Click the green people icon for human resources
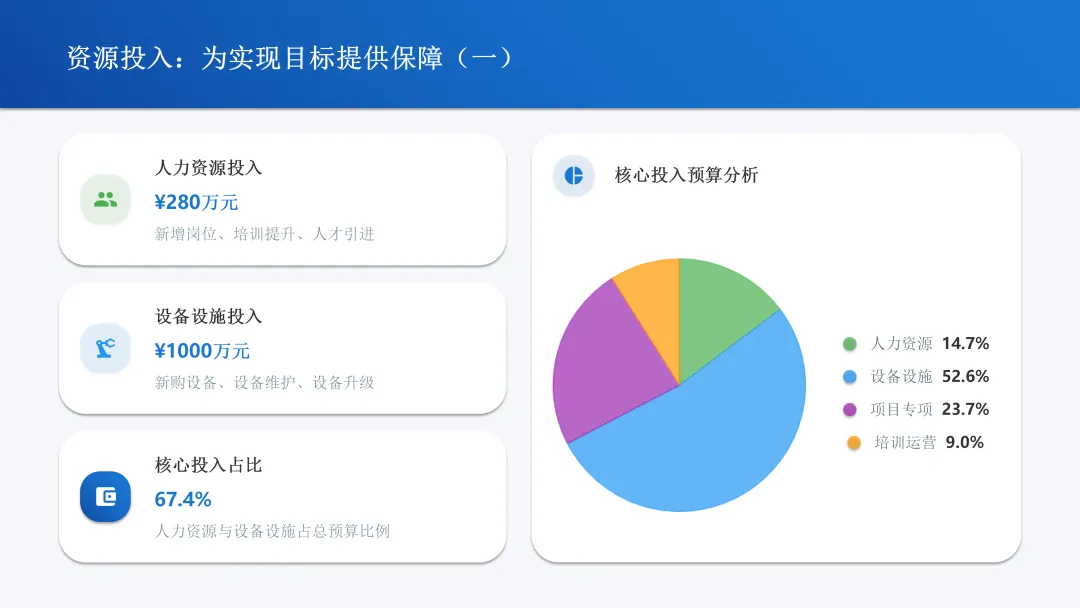 105,199
